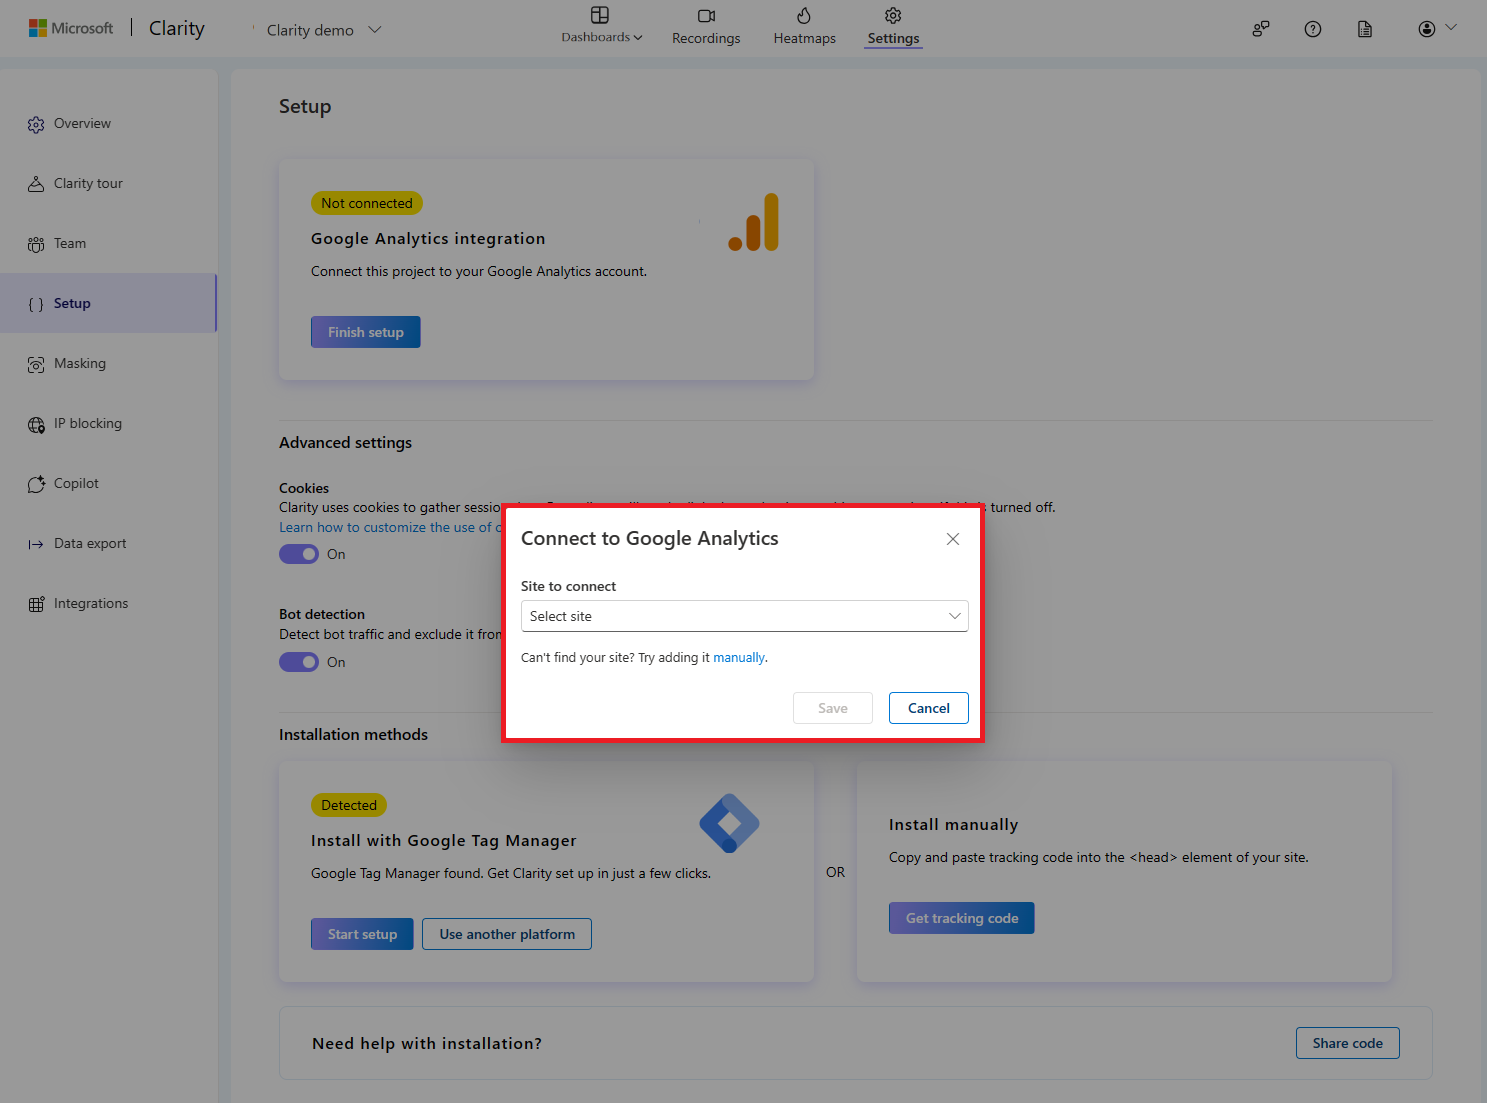Click the Google Tag Manager logo

pos(729,823)
